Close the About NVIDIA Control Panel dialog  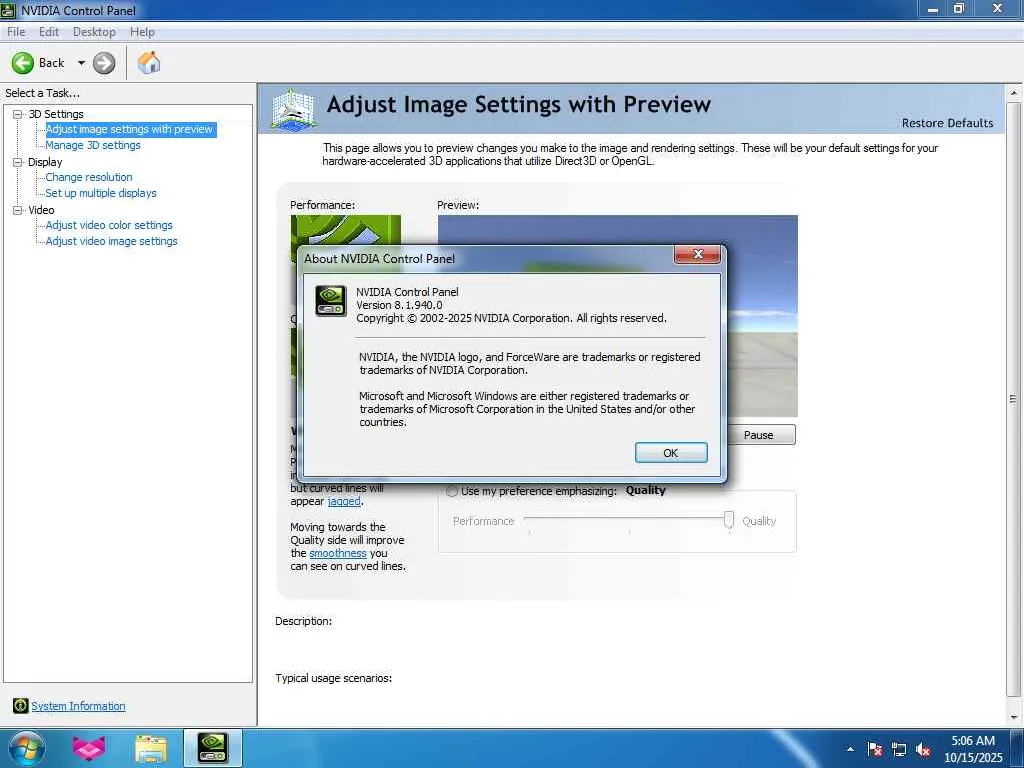point(697,255)
